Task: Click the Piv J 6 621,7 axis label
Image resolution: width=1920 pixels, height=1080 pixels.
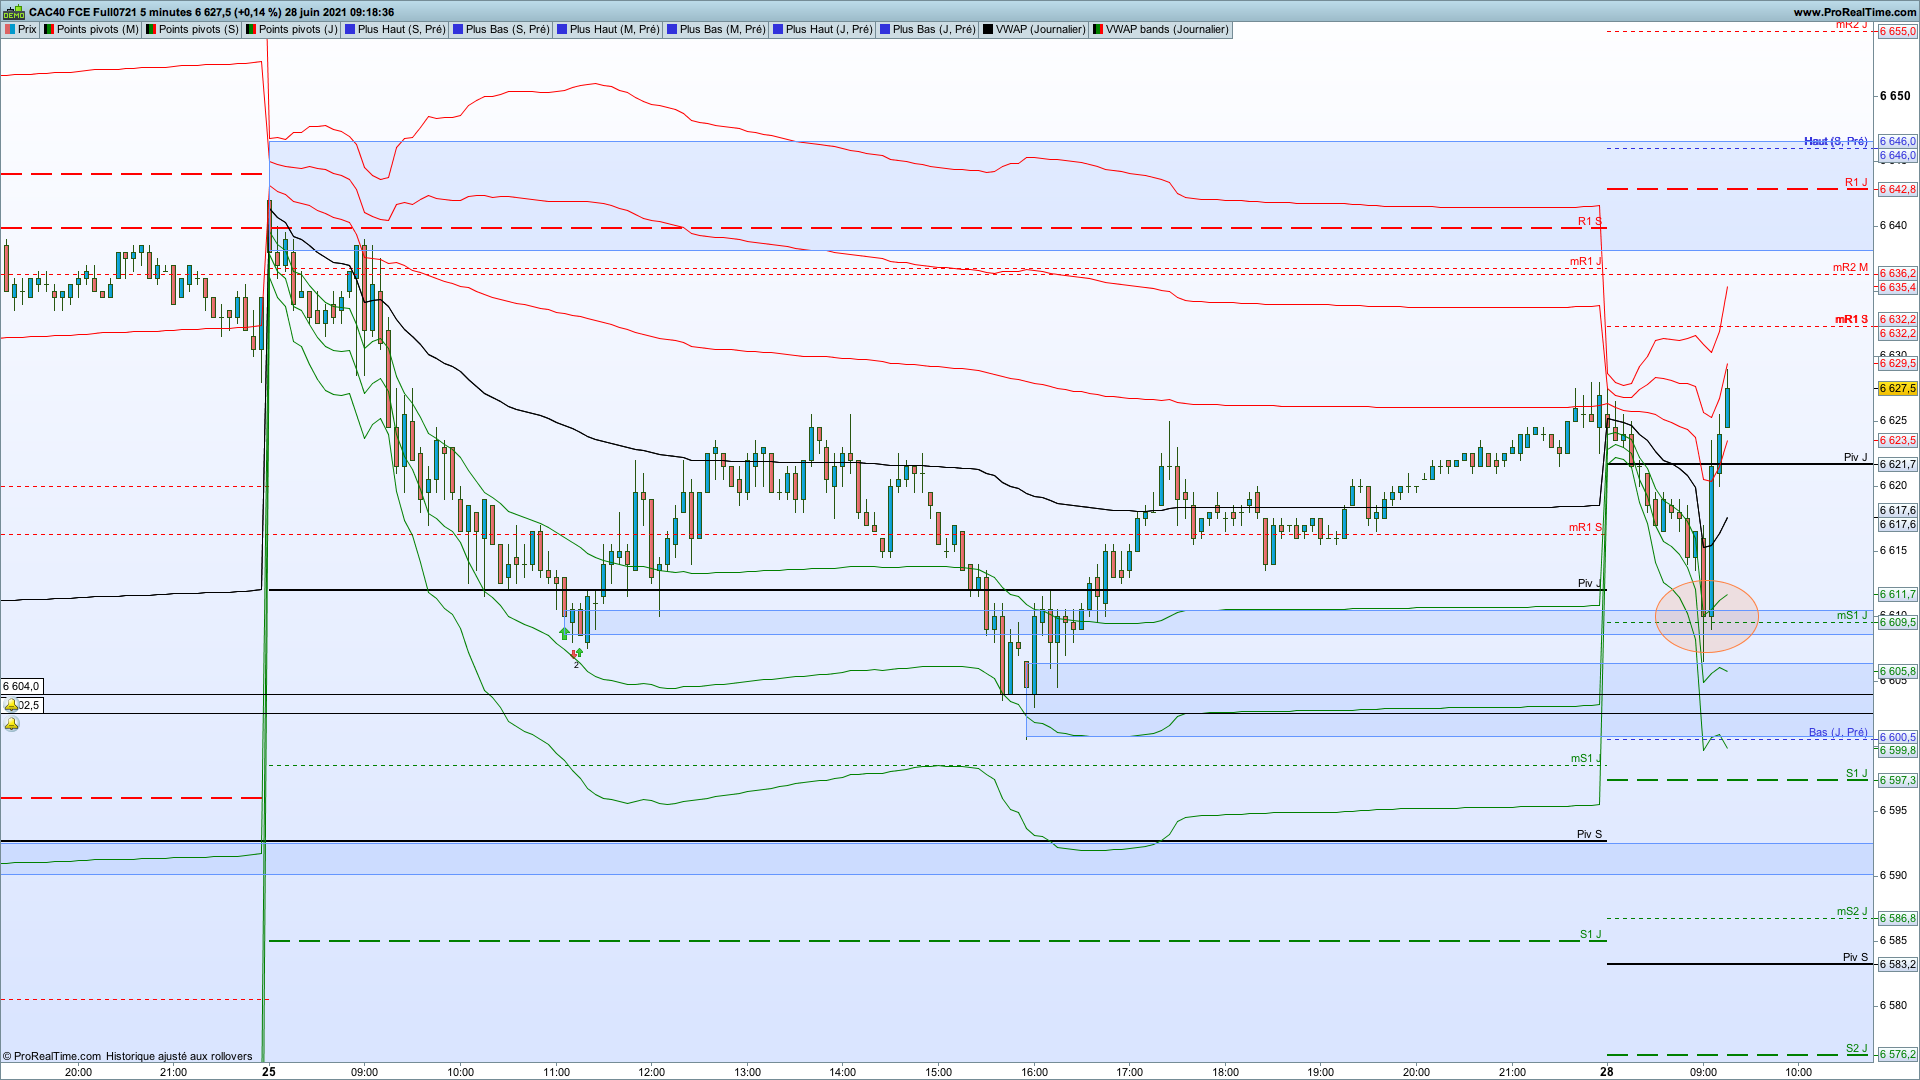Action: [x=1897, y=464]
